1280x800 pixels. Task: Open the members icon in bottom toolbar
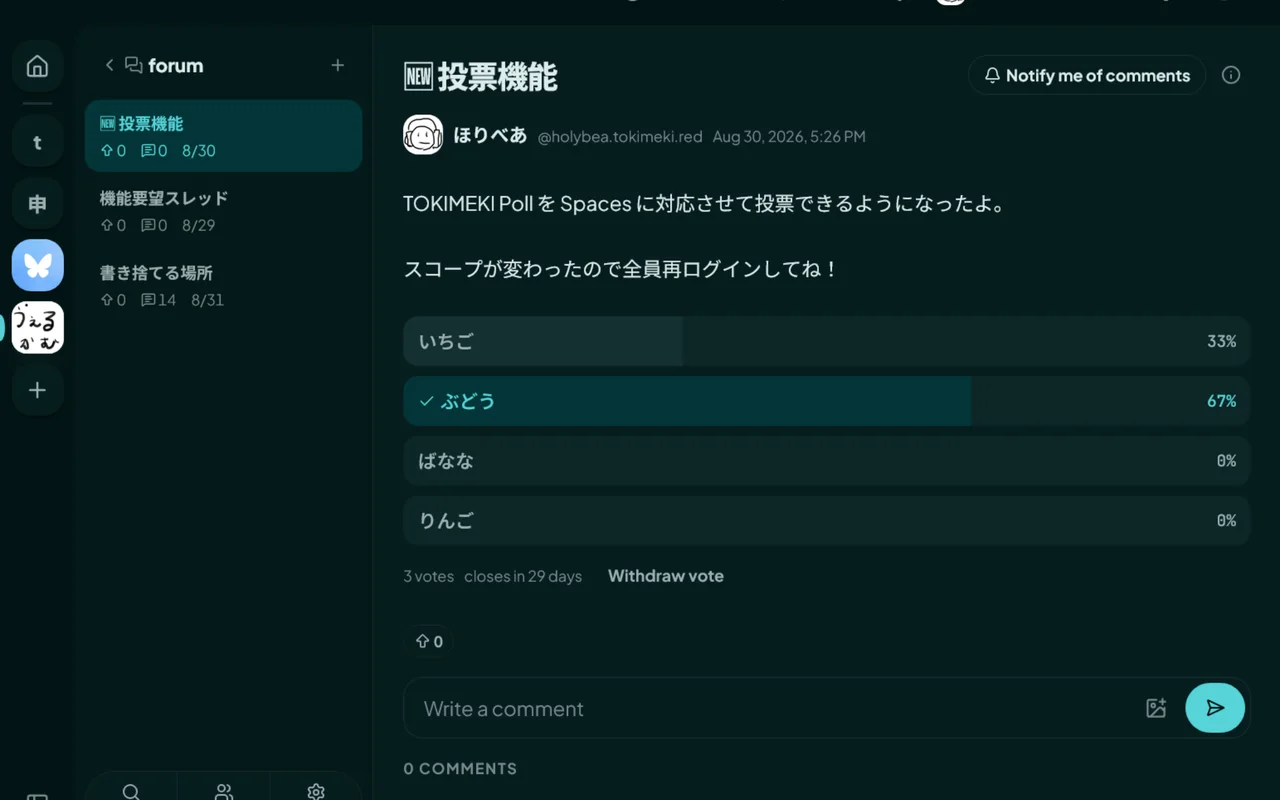pos(224,791)
